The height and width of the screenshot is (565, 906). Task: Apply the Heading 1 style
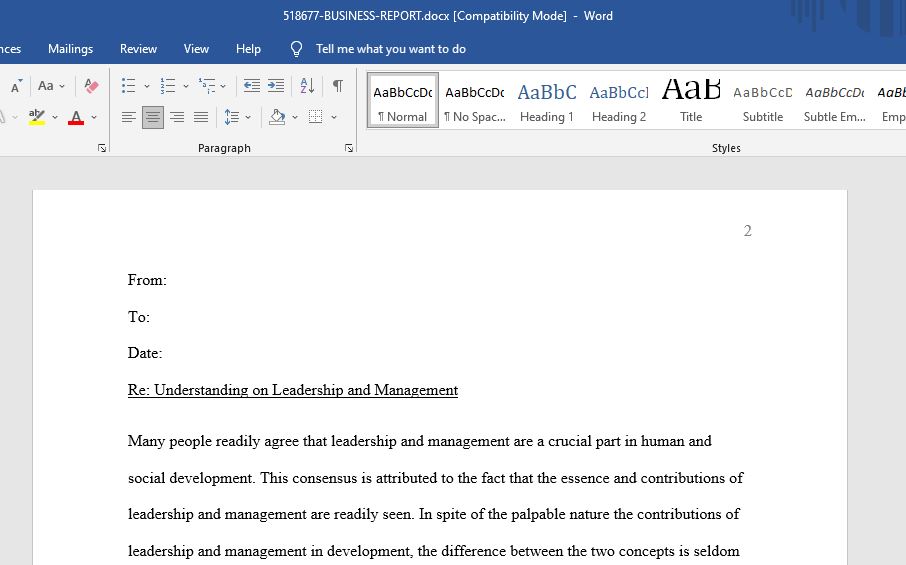(547, 100)
